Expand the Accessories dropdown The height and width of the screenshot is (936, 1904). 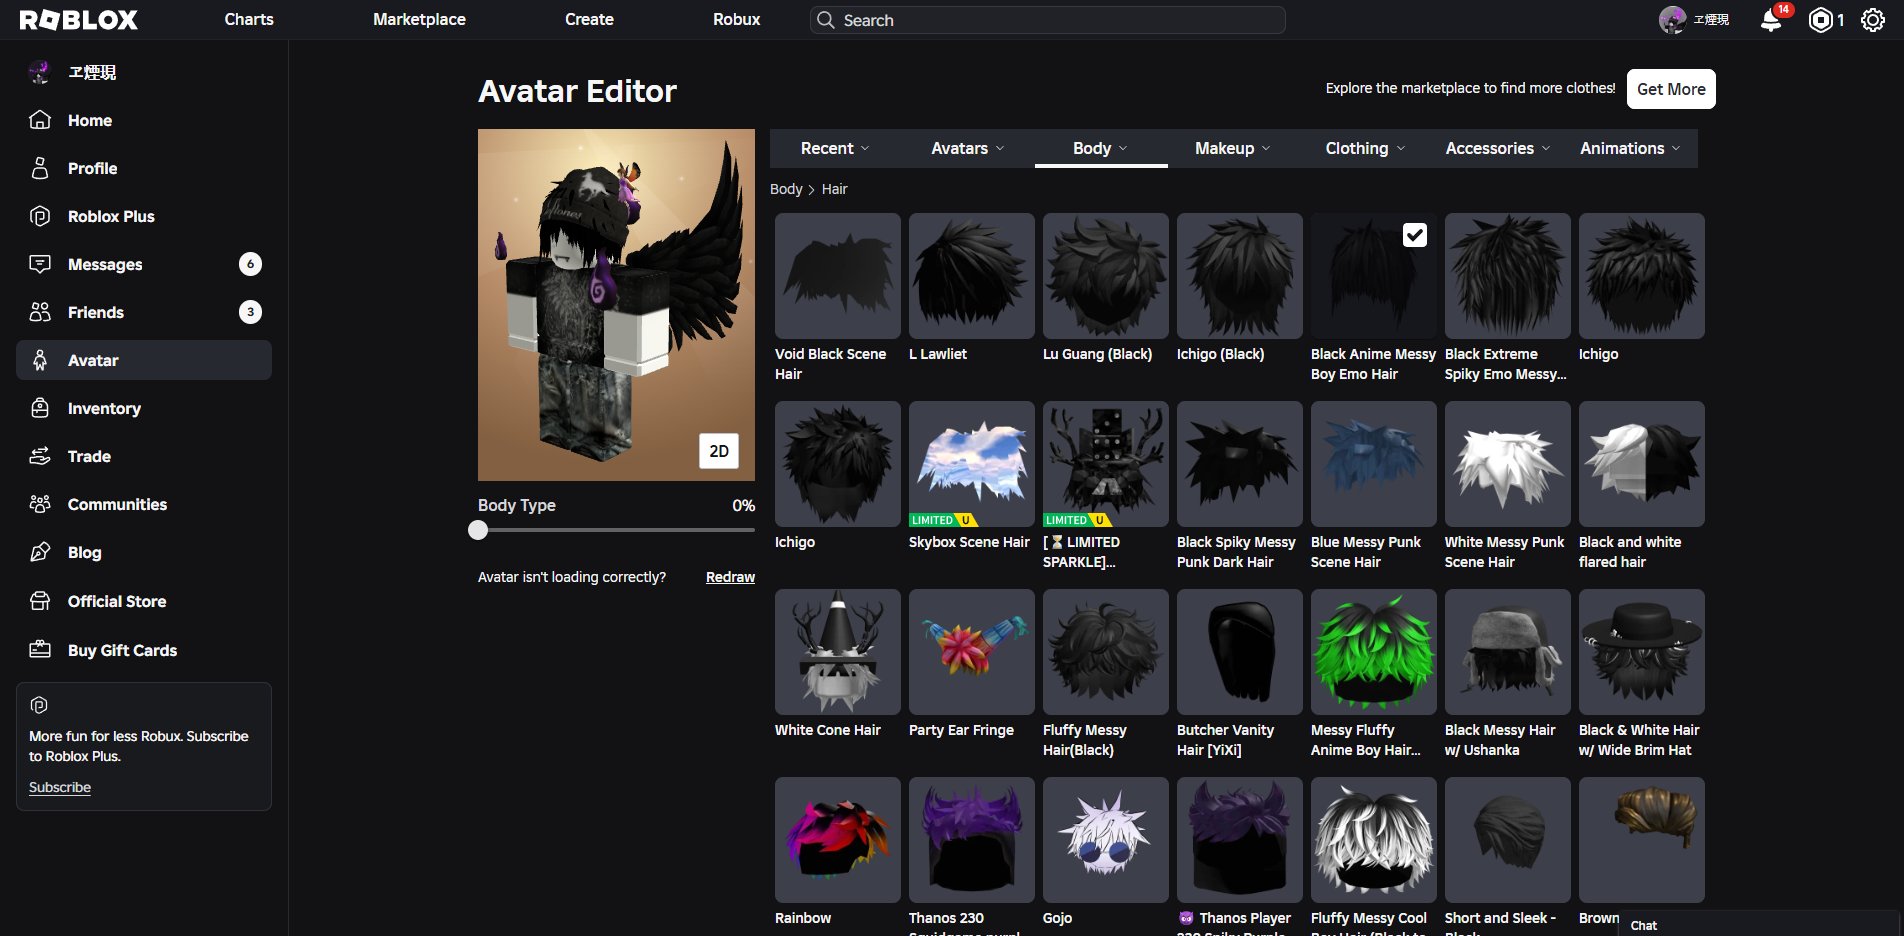point(1498,148)
